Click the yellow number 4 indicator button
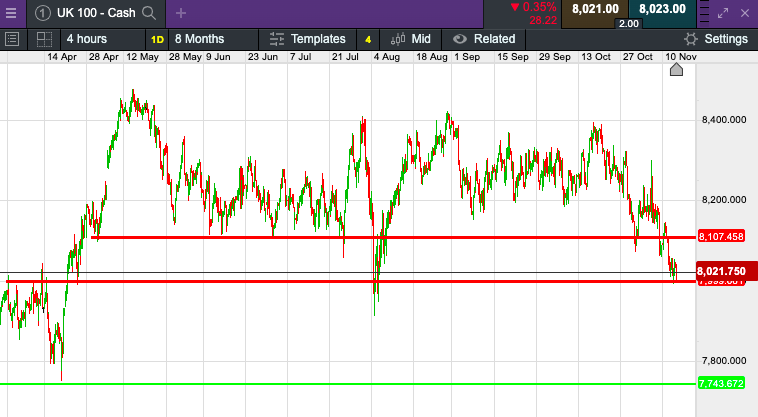 [x=368, y=40]
